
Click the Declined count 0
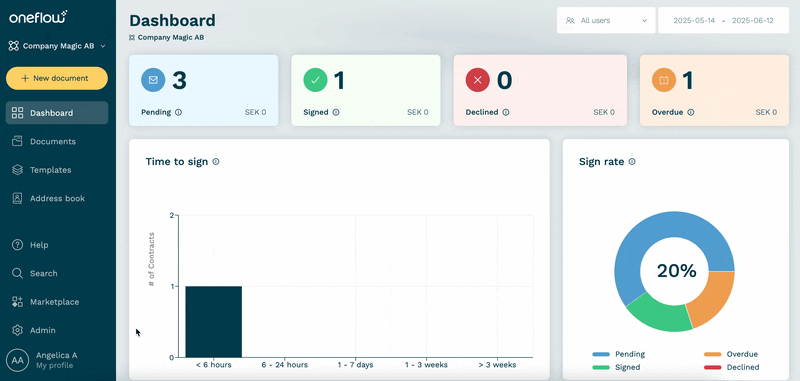point(505,80)
